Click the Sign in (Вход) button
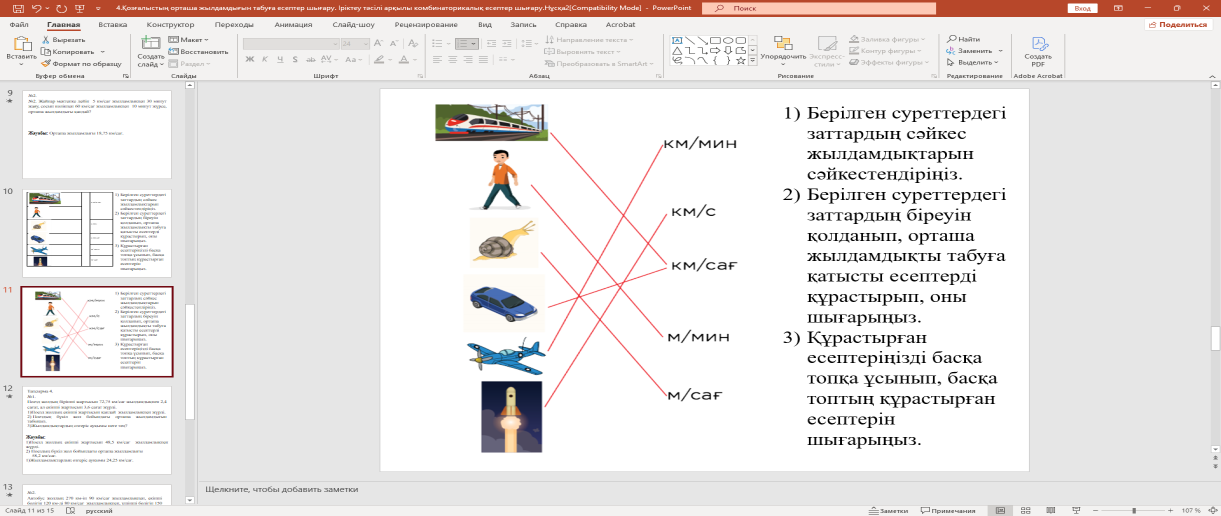 click(x=1081, y=7)
